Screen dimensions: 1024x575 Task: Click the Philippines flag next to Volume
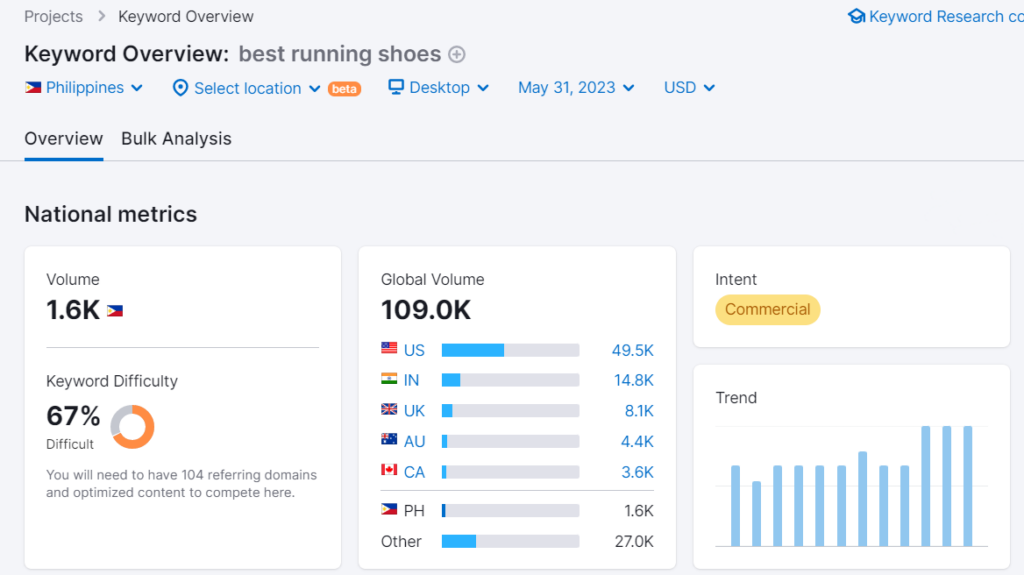(x=115, y=311)
